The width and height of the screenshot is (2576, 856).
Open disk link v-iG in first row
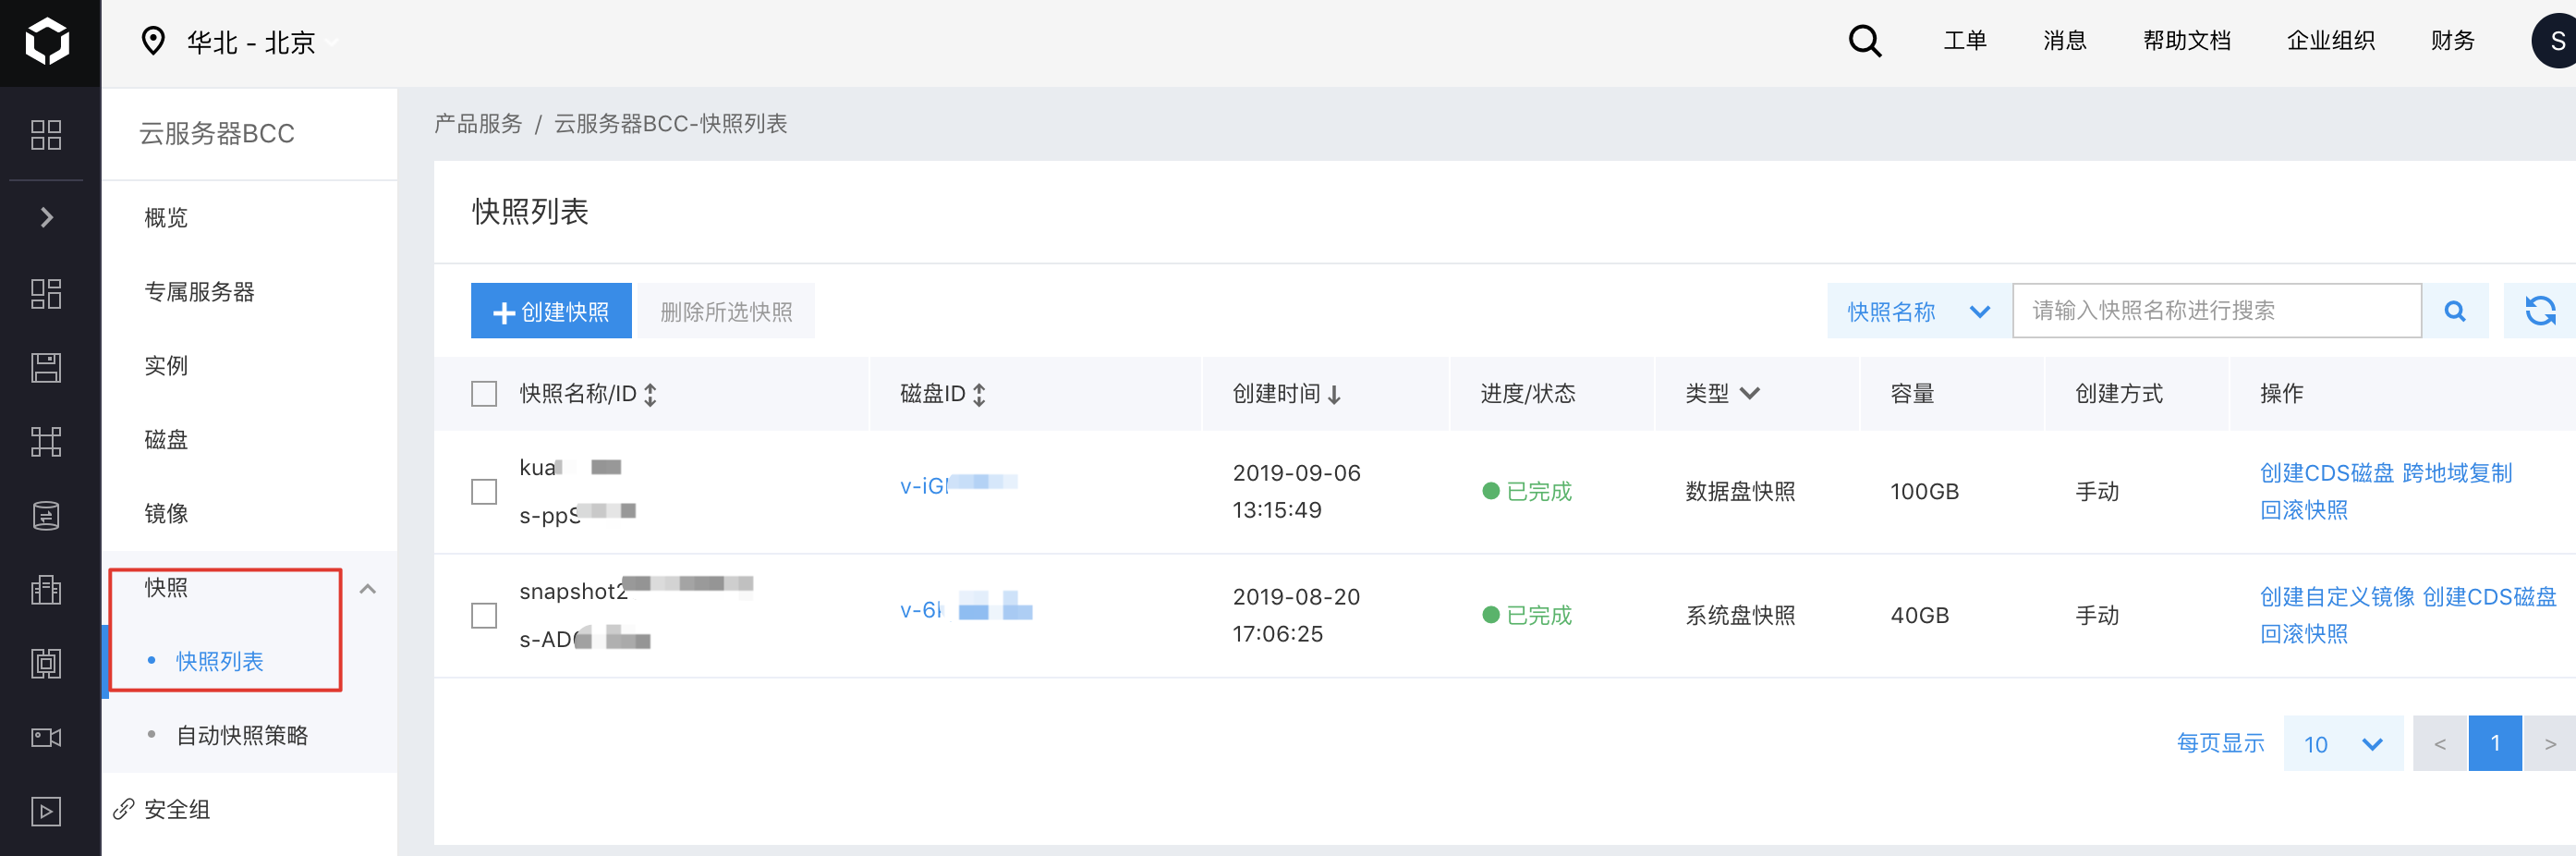tap(958, 486)
